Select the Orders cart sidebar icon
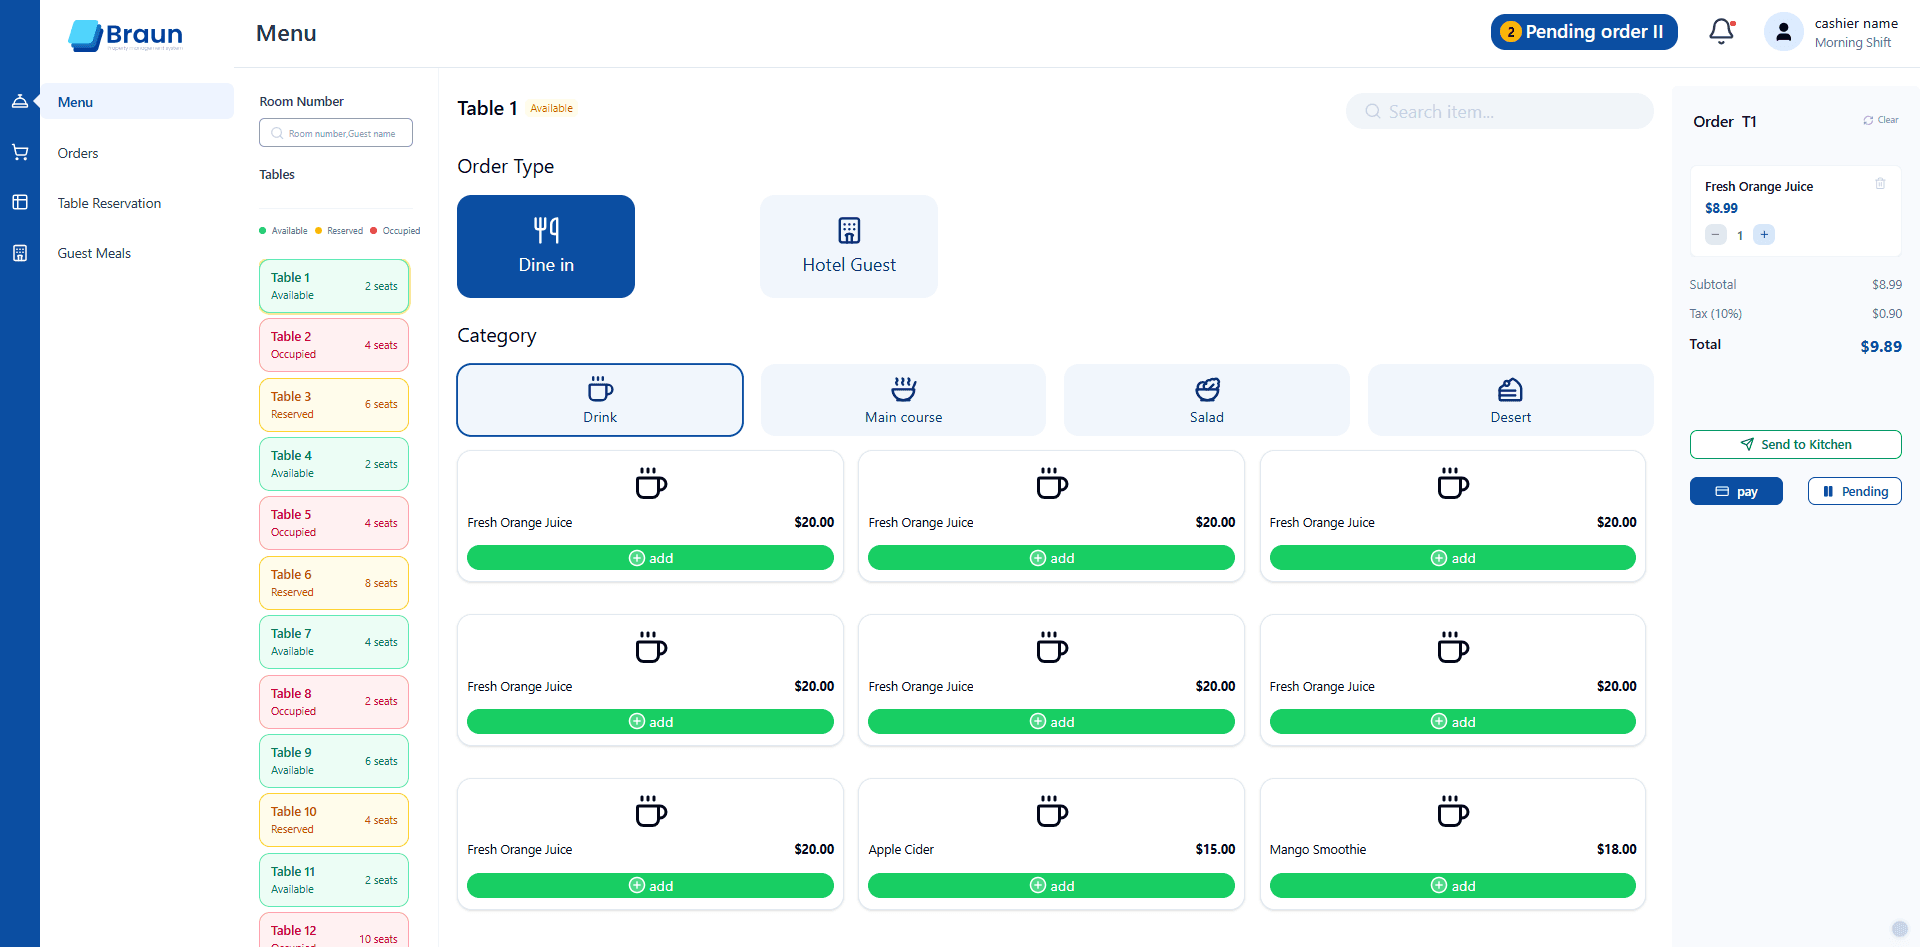 (x=20, y=152)
